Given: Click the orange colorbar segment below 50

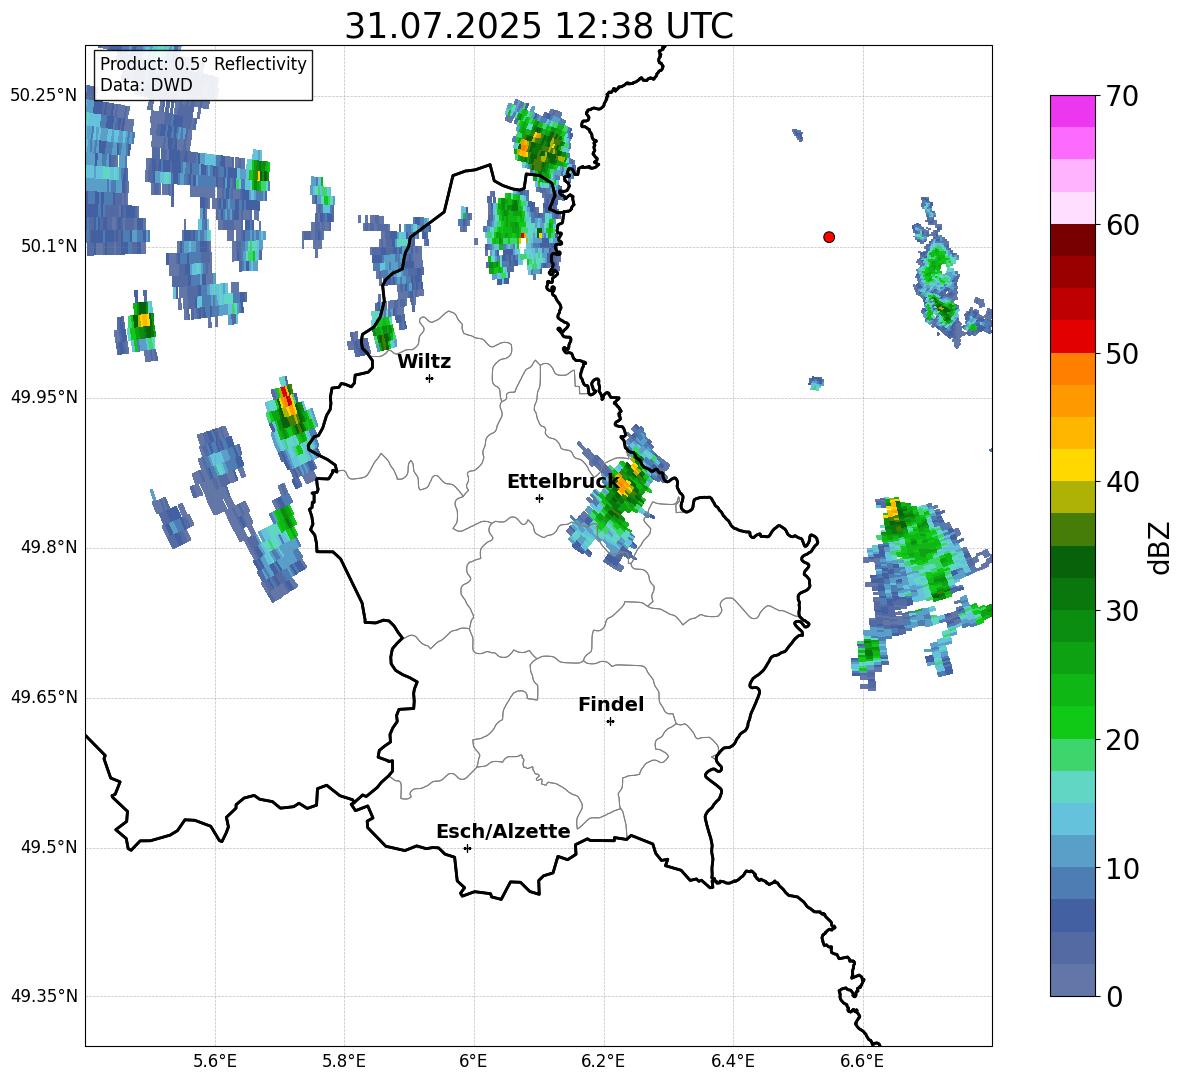Looking at the screenshot, I should (1072, 368).
